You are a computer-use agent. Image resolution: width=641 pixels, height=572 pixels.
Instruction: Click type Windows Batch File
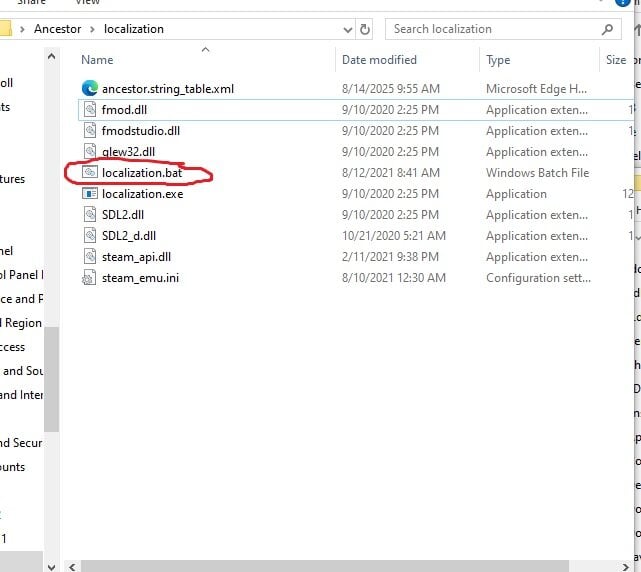(x=538, y=173)
